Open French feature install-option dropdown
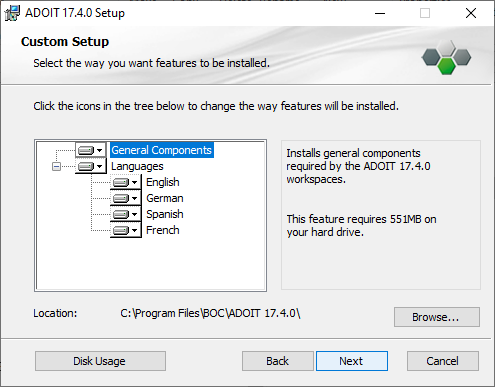Image resolution: width=495 pixels, height=387 pixels. tap(126, 230)
